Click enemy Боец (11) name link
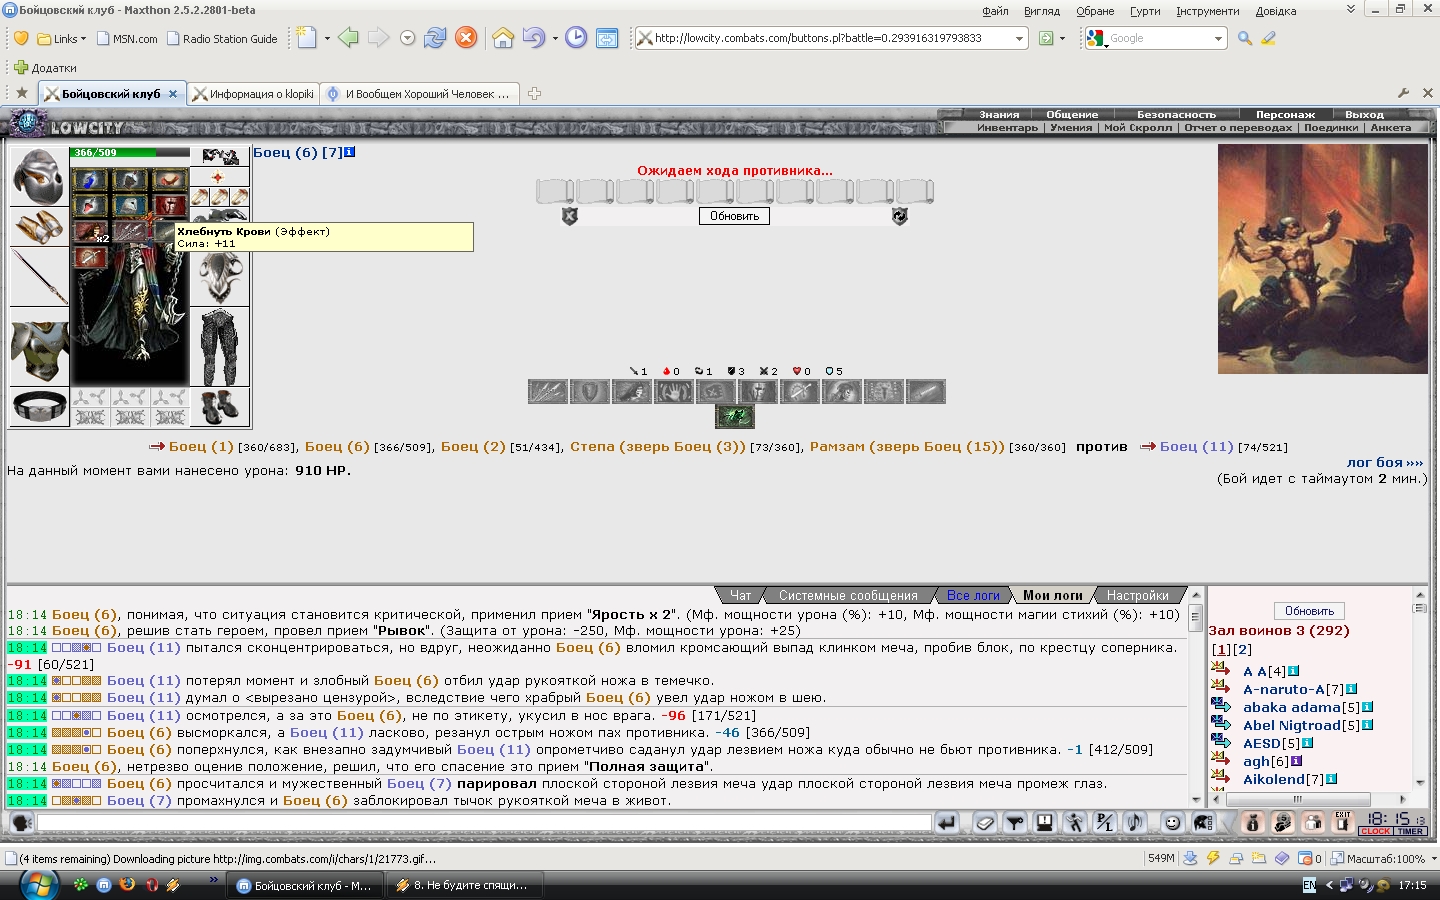Screen dimensions: 1440x900 [x=1197, y=446]
